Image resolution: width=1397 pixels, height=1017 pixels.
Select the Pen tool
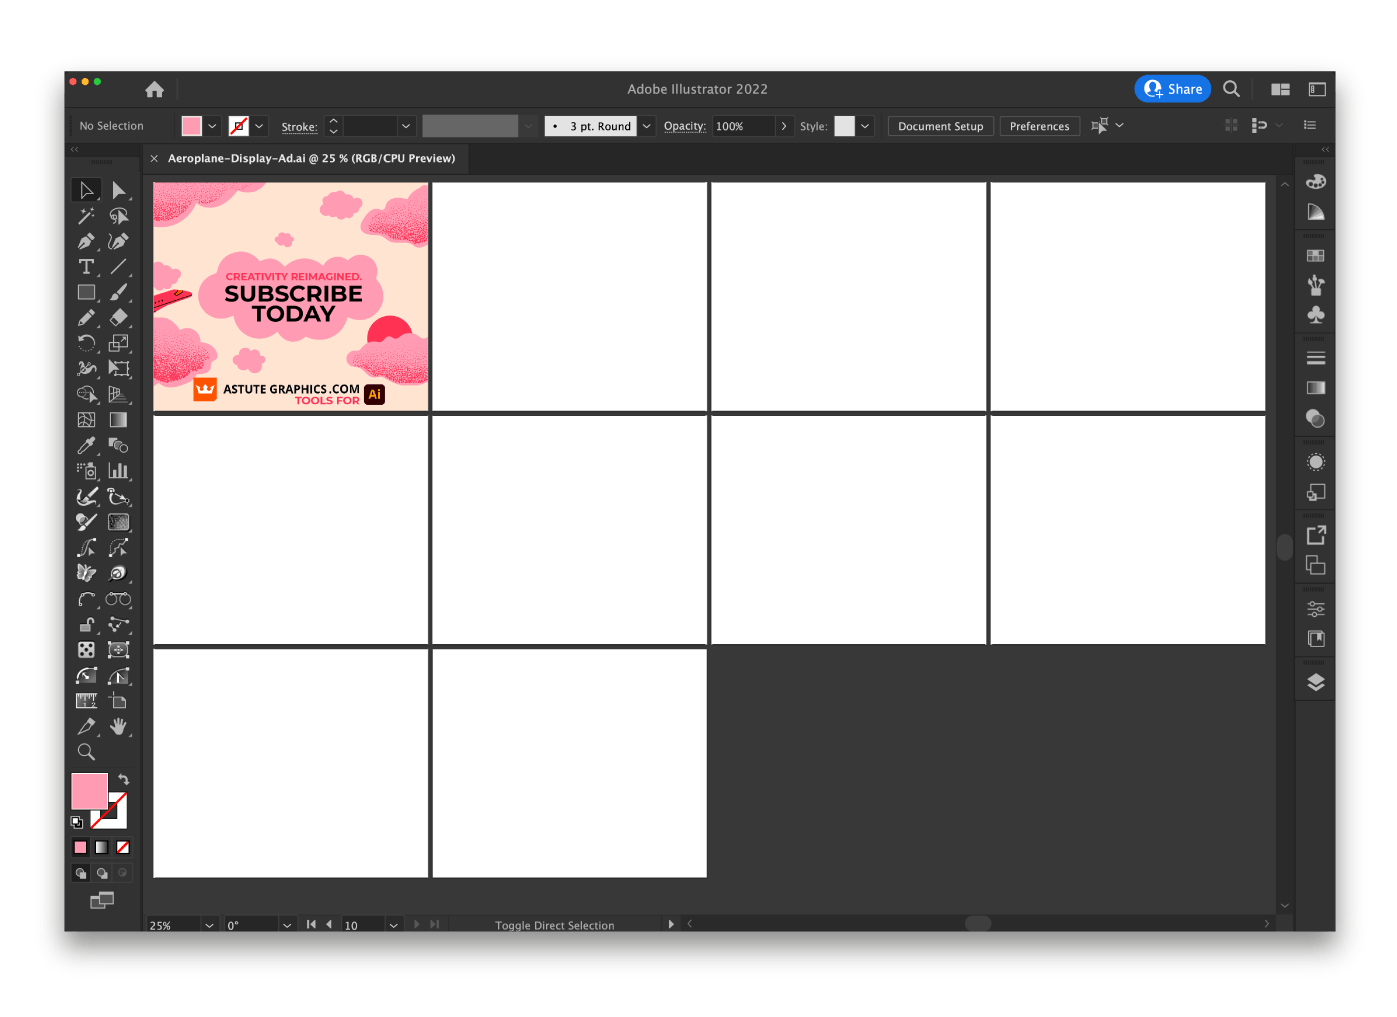point(86,241)
